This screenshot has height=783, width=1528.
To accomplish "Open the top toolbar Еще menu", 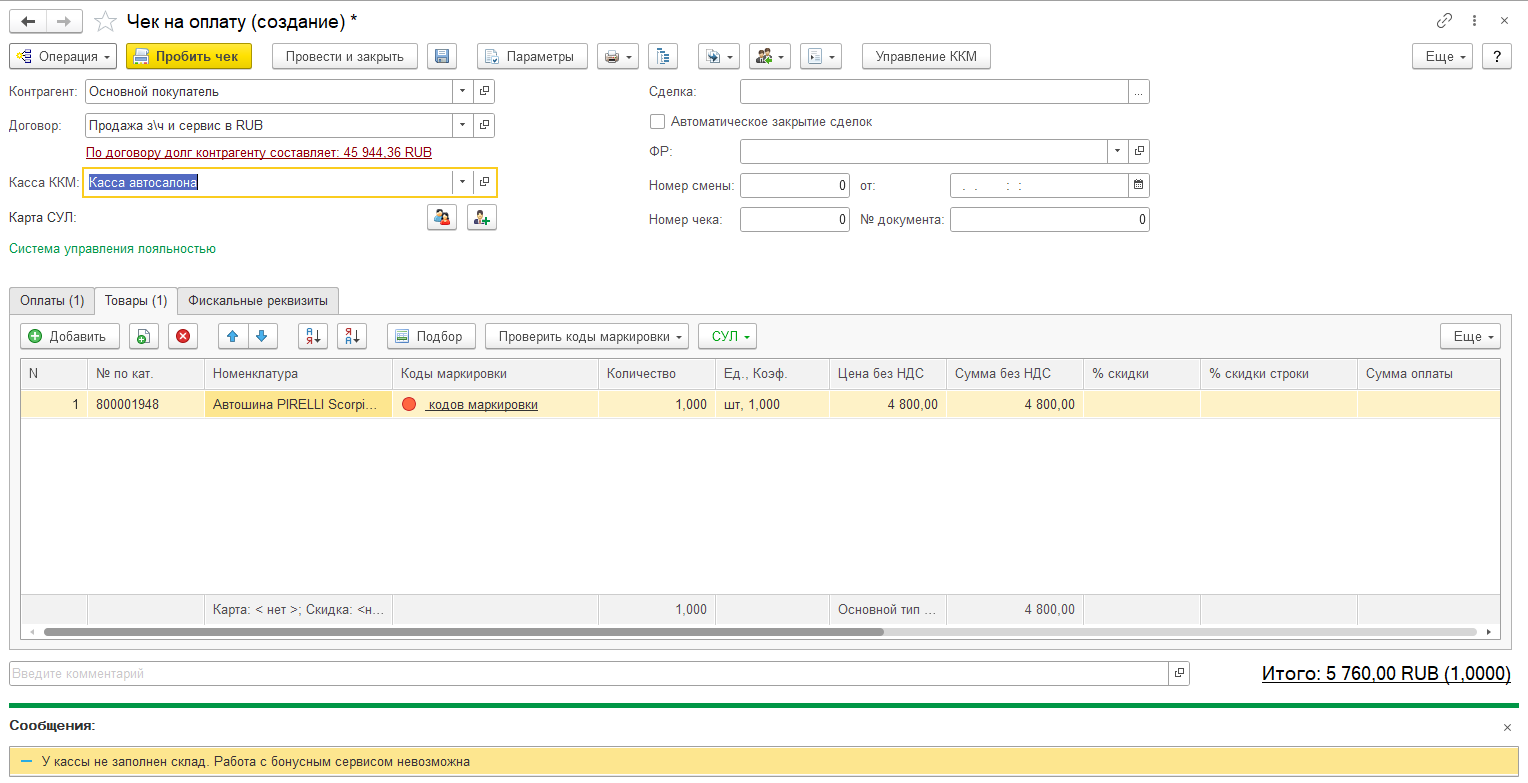I will (1443, 57).
